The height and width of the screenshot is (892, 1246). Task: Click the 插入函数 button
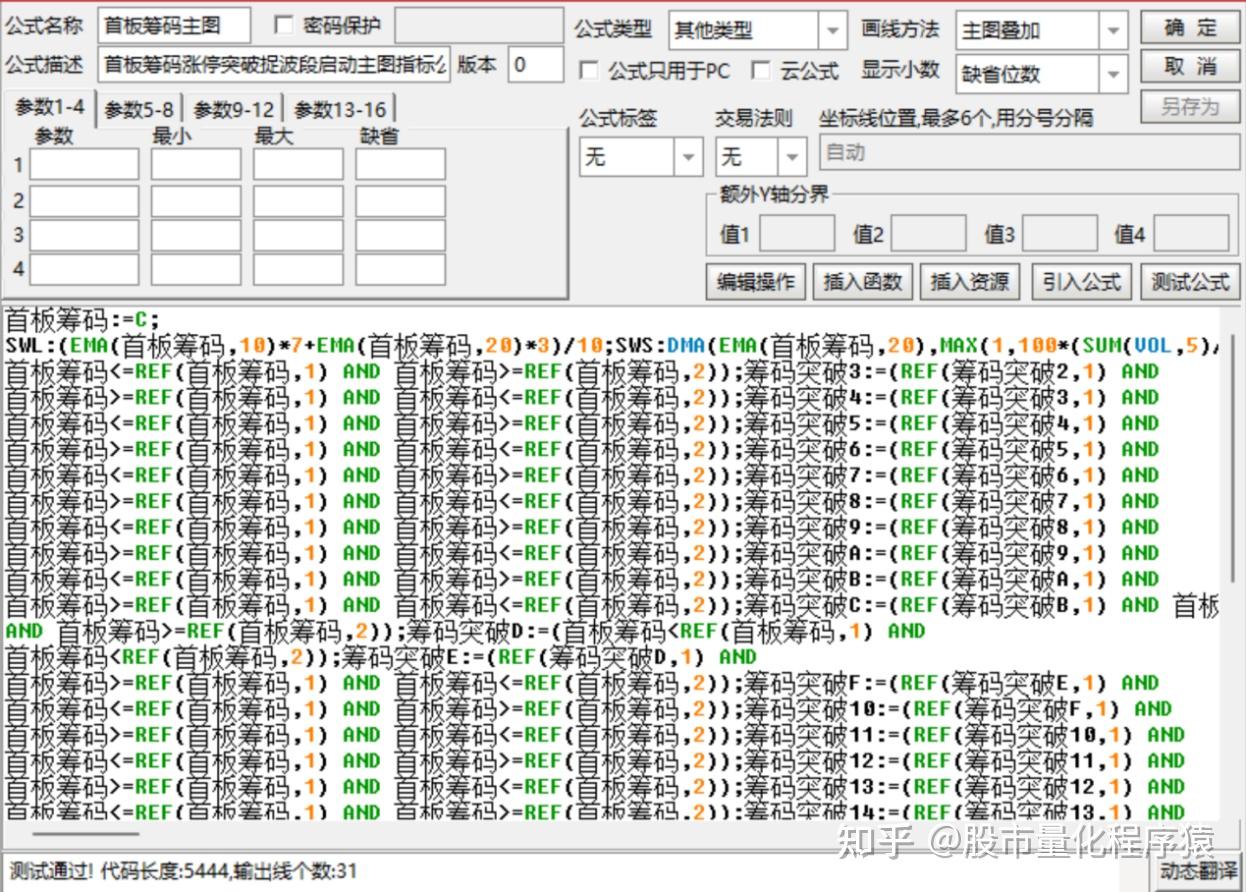coord(863,282)
